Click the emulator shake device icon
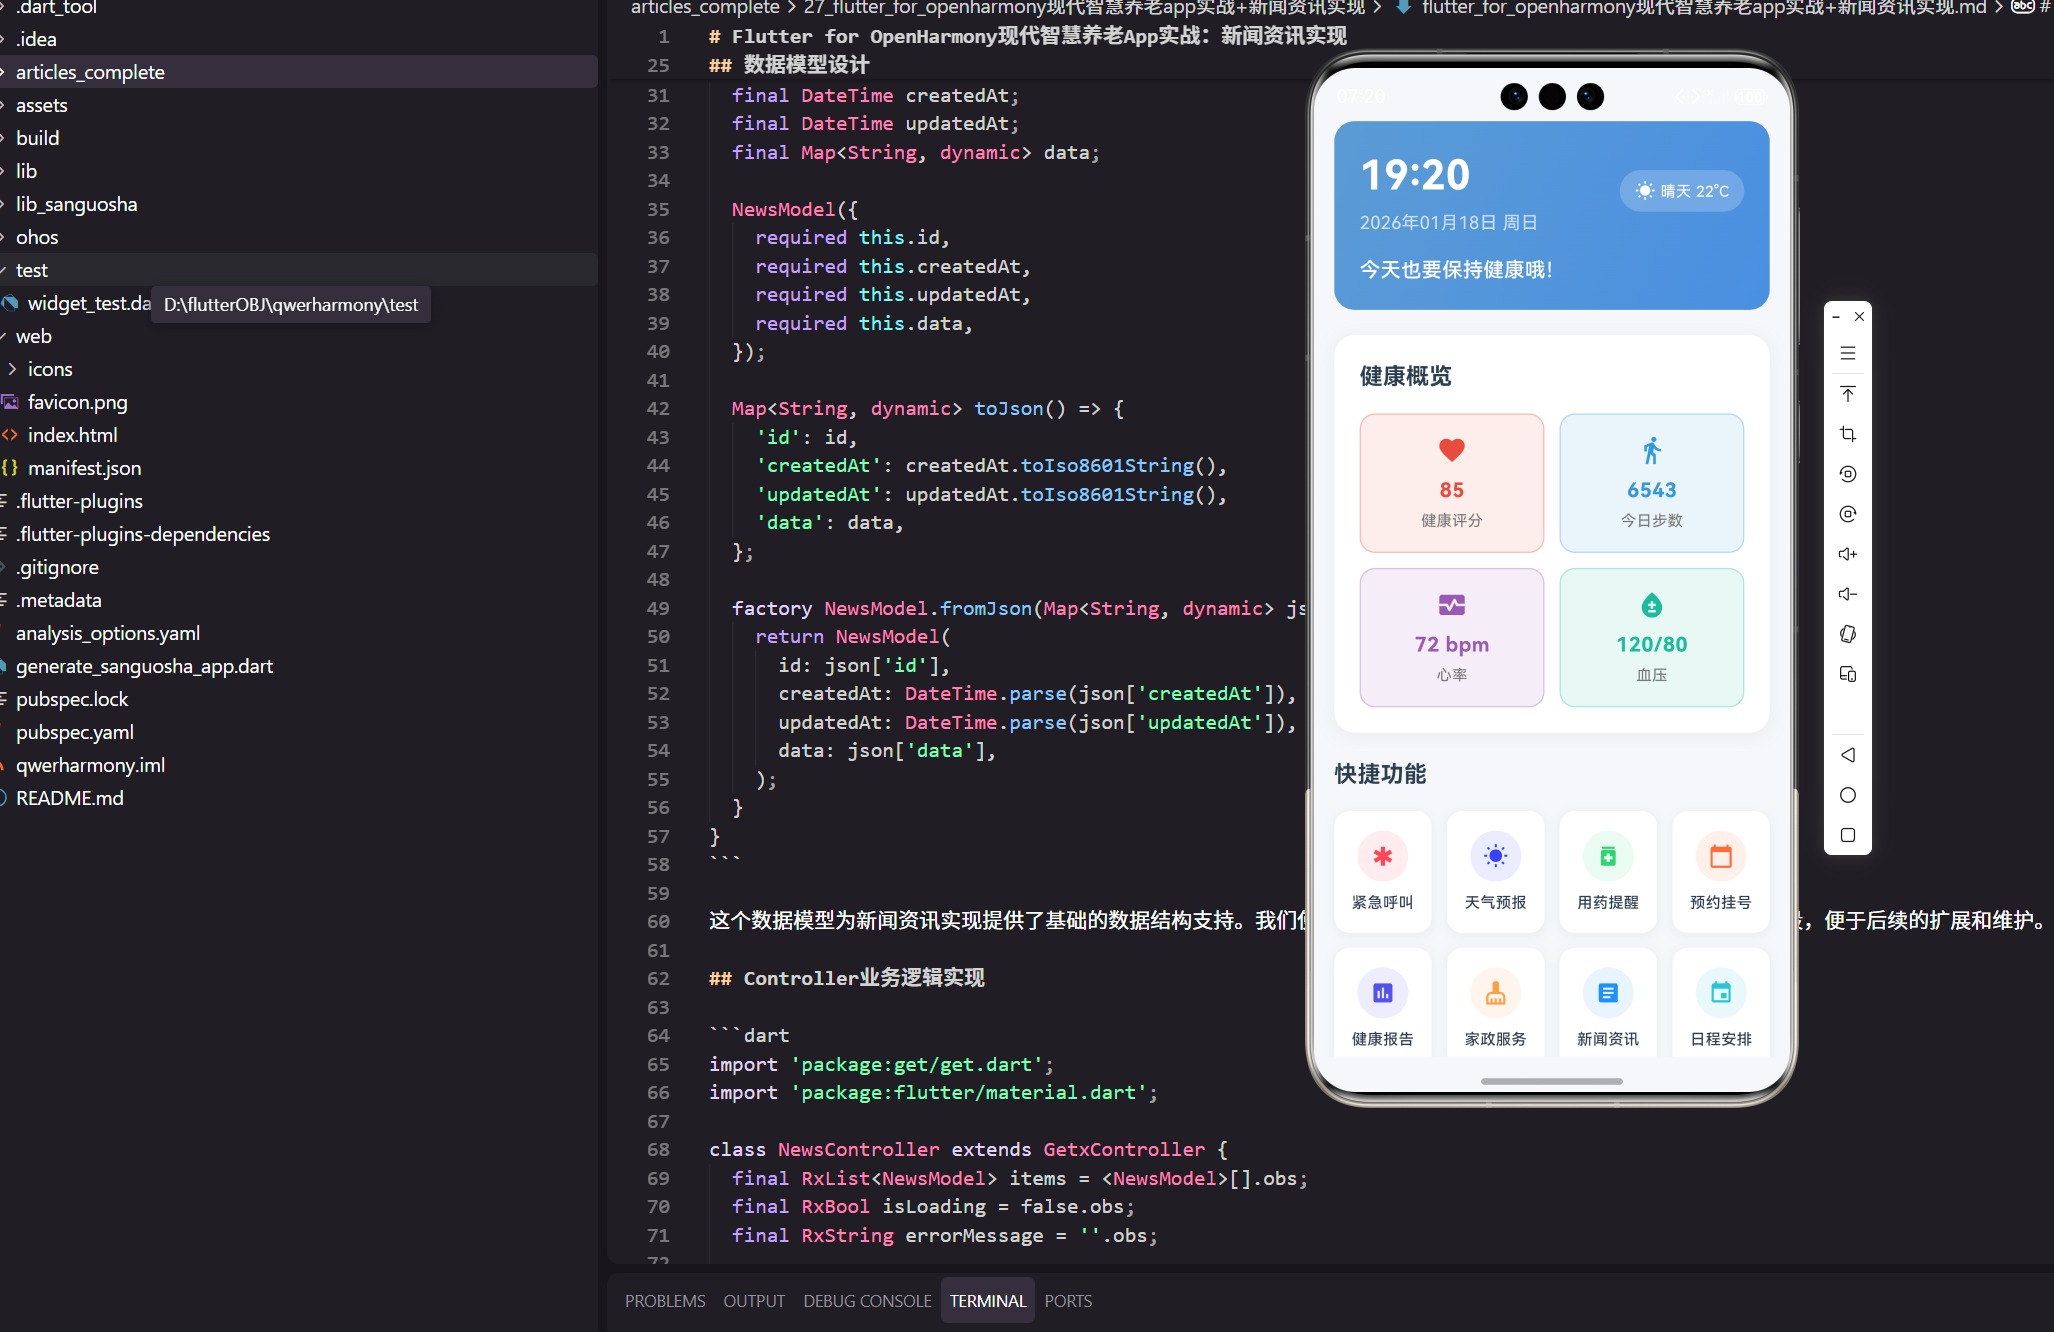Image resolution: width=2054 pixels, height=1332 pixels. coord(1847,634)
